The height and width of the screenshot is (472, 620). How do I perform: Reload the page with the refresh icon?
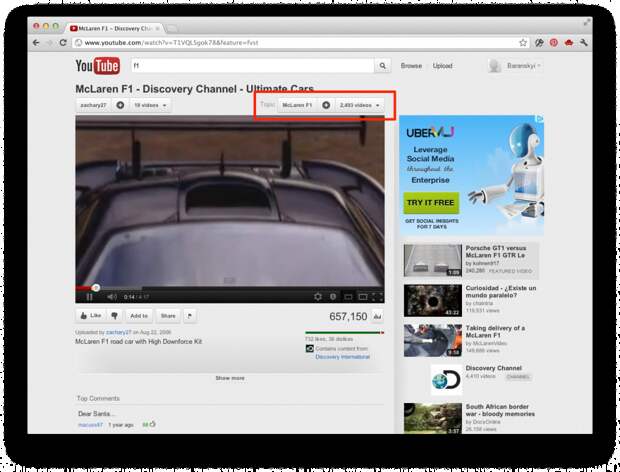click(x=63, y=43)
